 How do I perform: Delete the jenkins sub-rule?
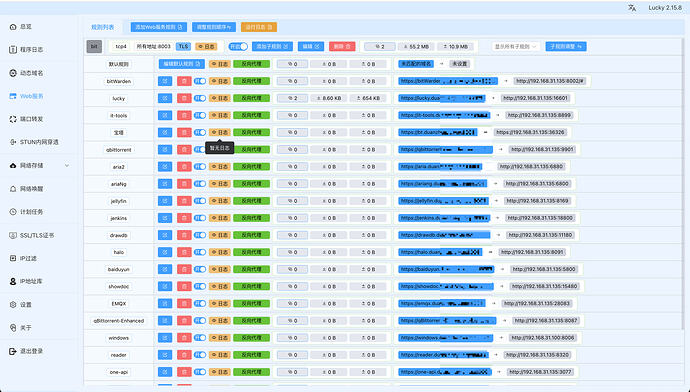point(184,218)
